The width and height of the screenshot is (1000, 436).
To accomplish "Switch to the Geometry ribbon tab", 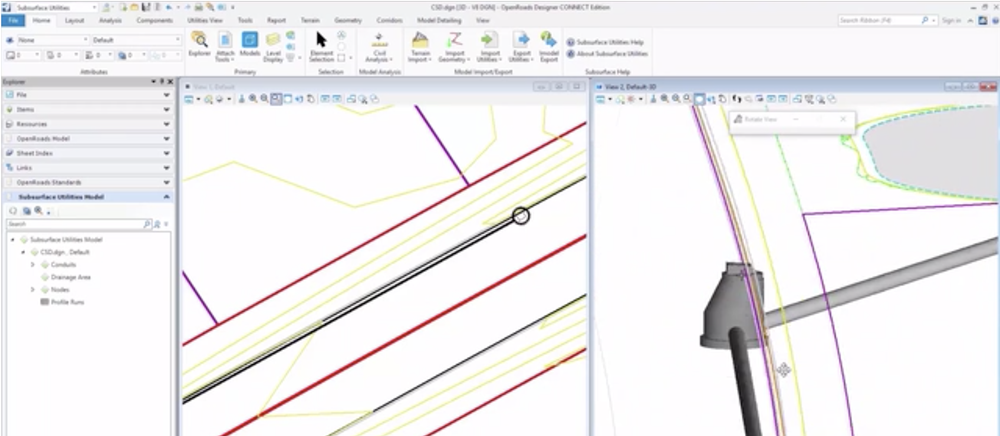I will coord(348,20).
